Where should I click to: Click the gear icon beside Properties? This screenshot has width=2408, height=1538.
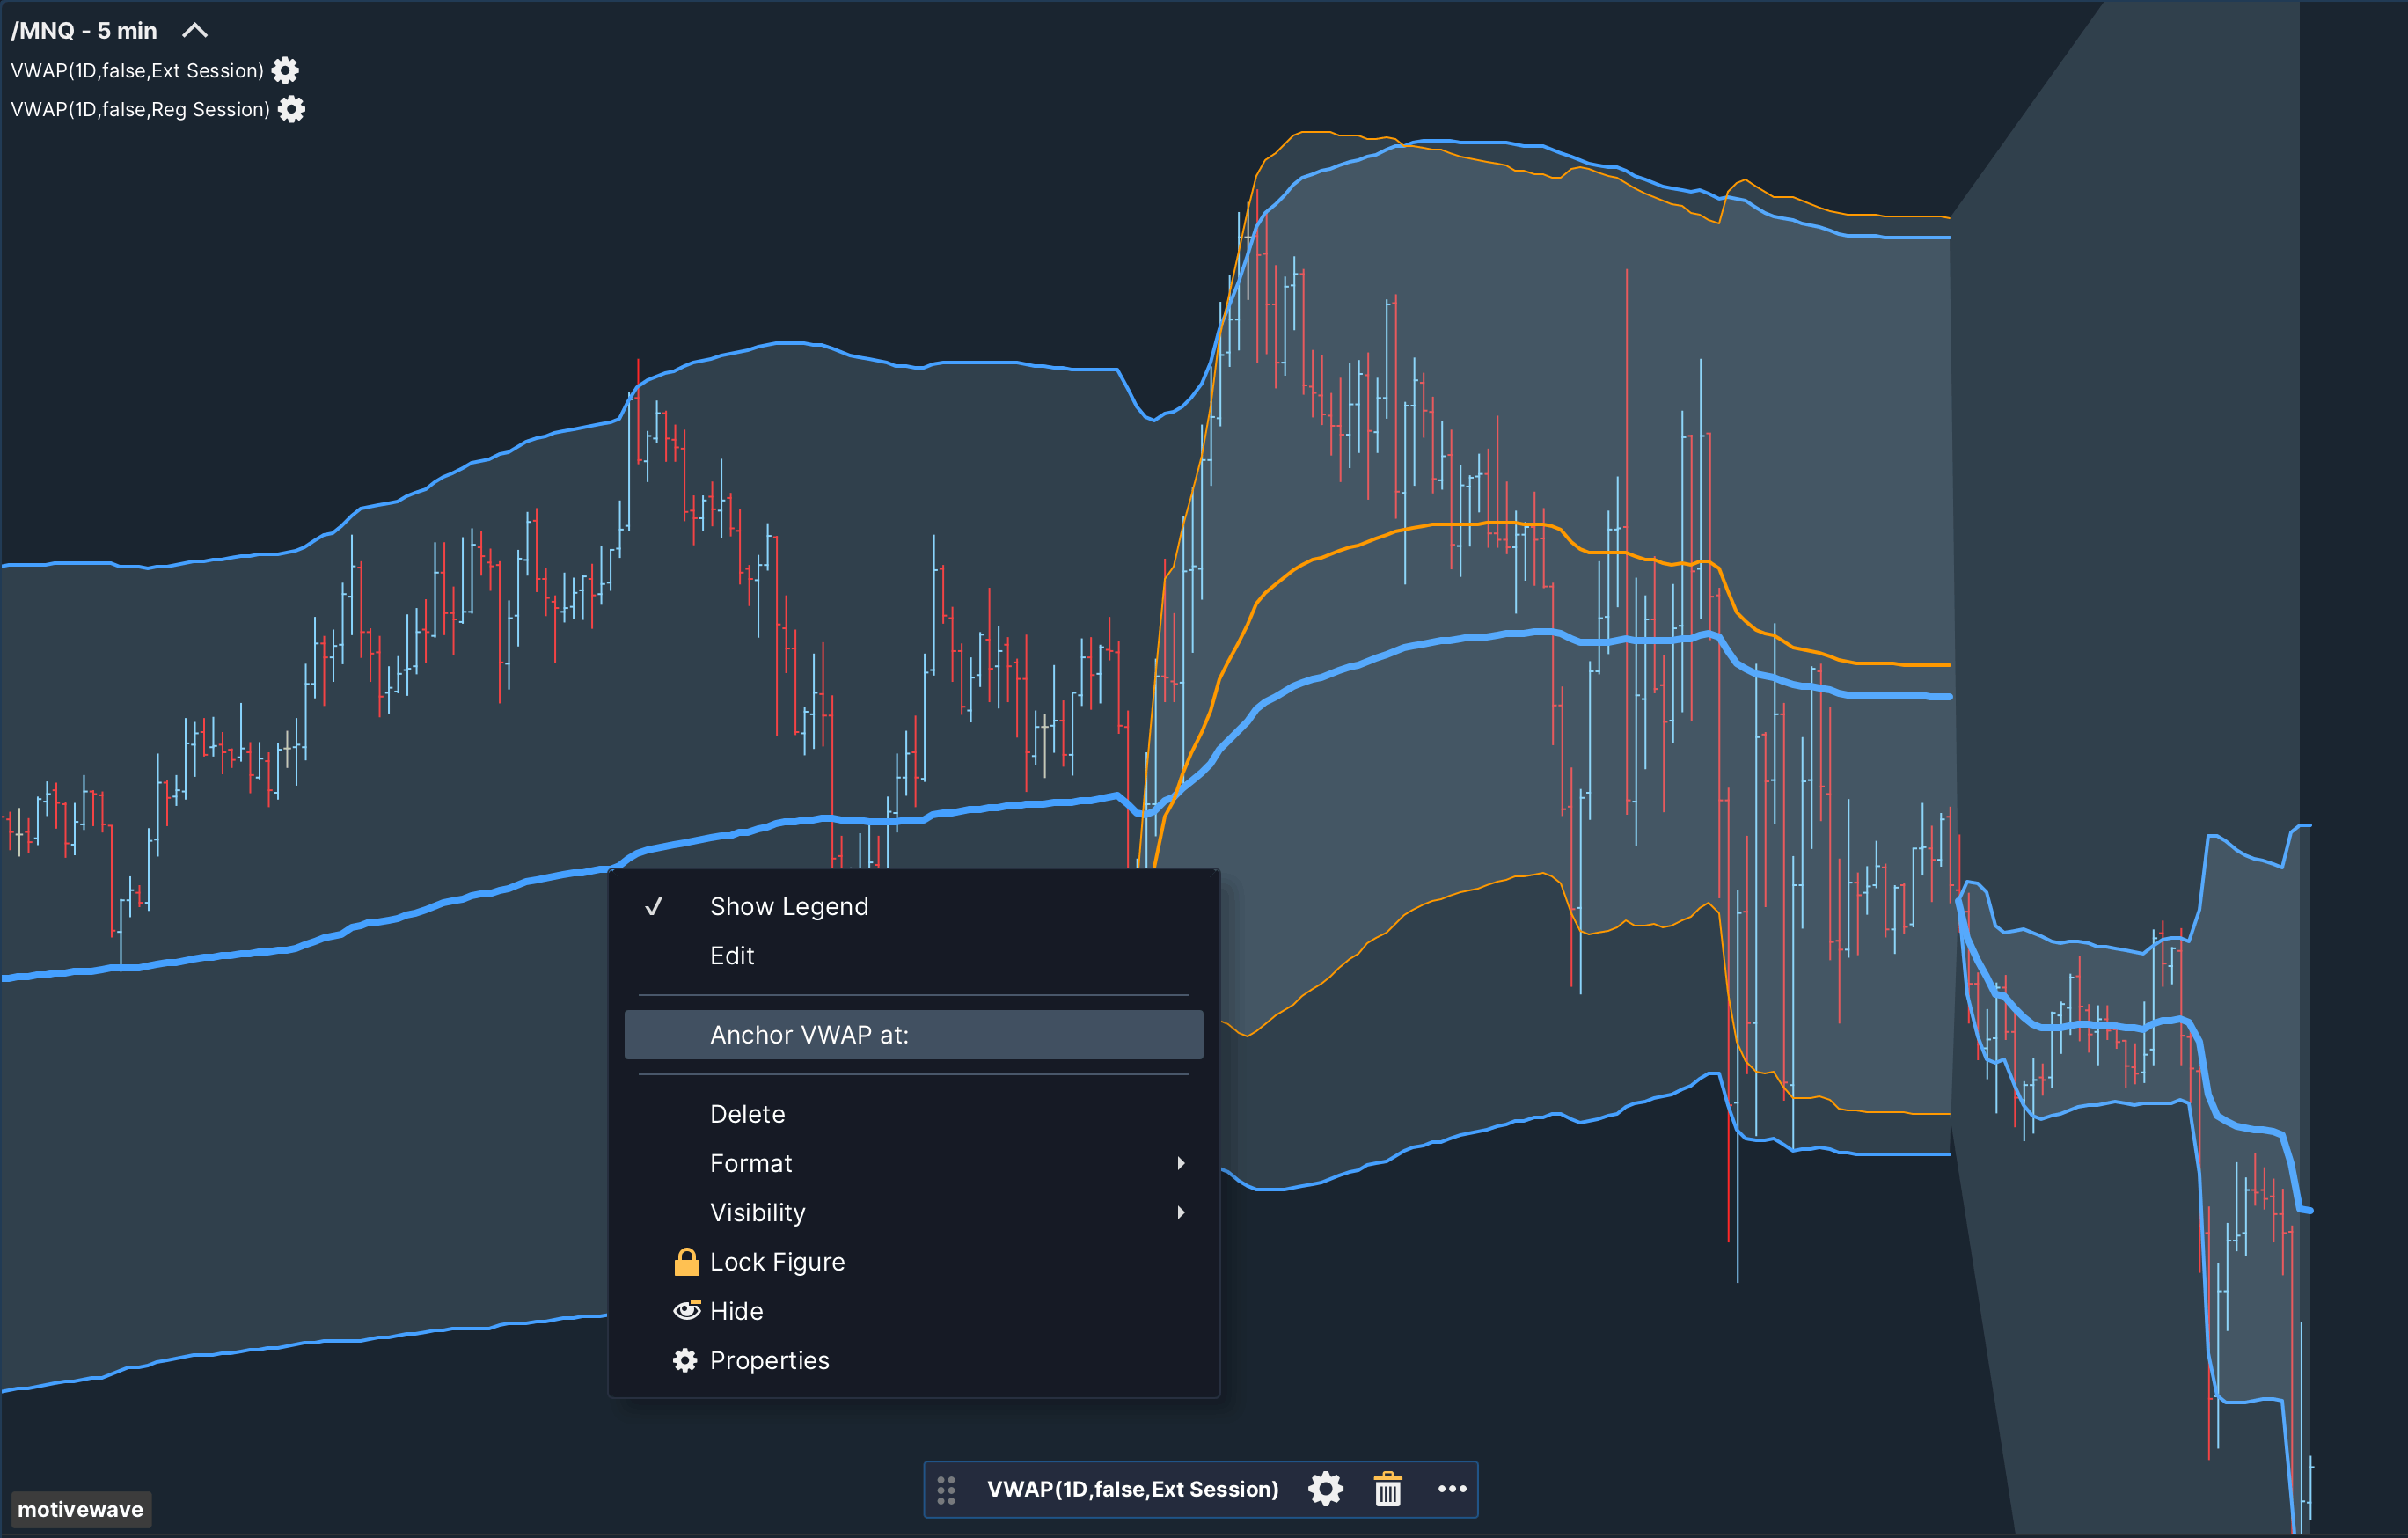685,1360
